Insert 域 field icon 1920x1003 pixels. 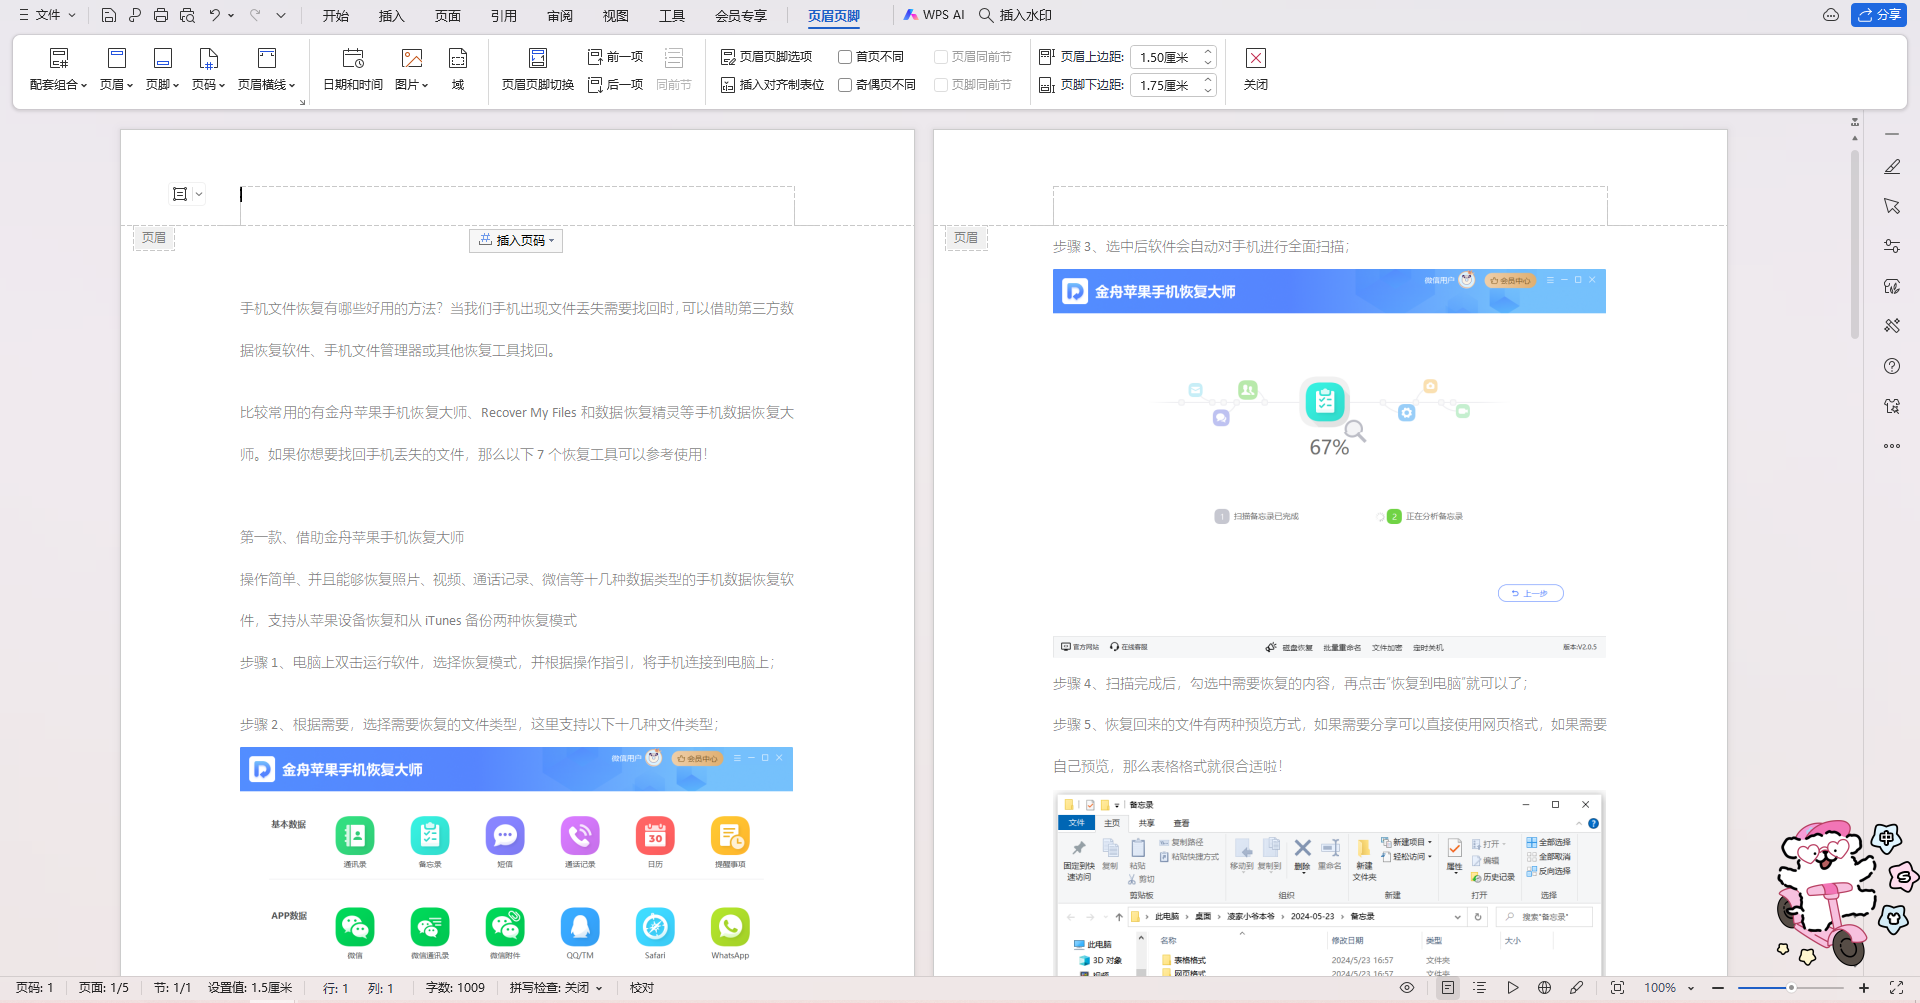coord(458,70)
